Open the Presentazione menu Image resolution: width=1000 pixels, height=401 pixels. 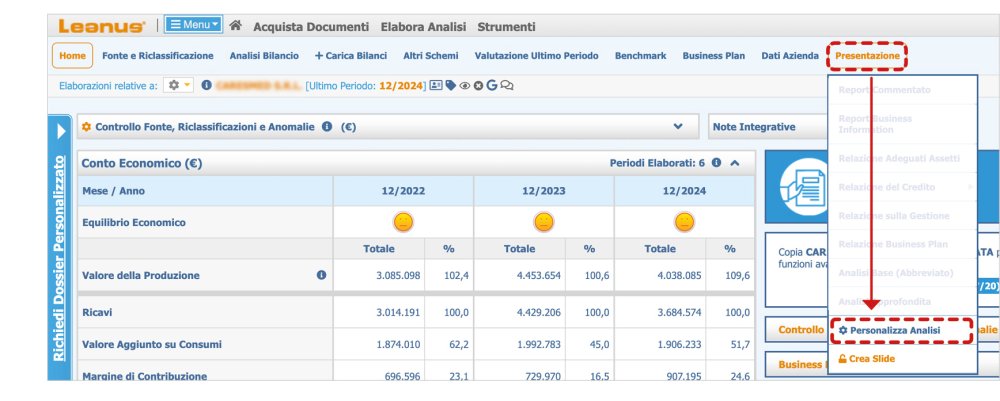click(867, 56)
